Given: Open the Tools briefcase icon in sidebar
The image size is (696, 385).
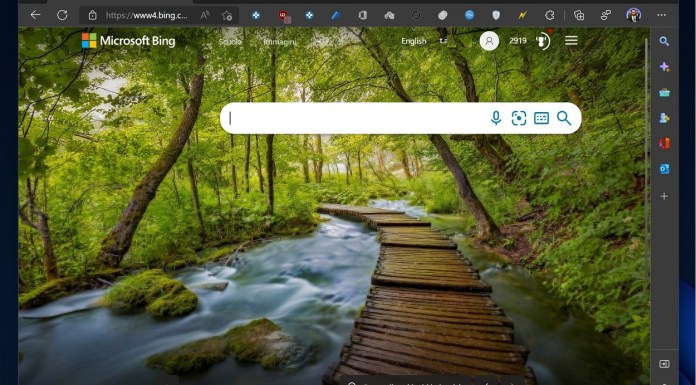Looking at the screenshot, I should pos(664,92).
